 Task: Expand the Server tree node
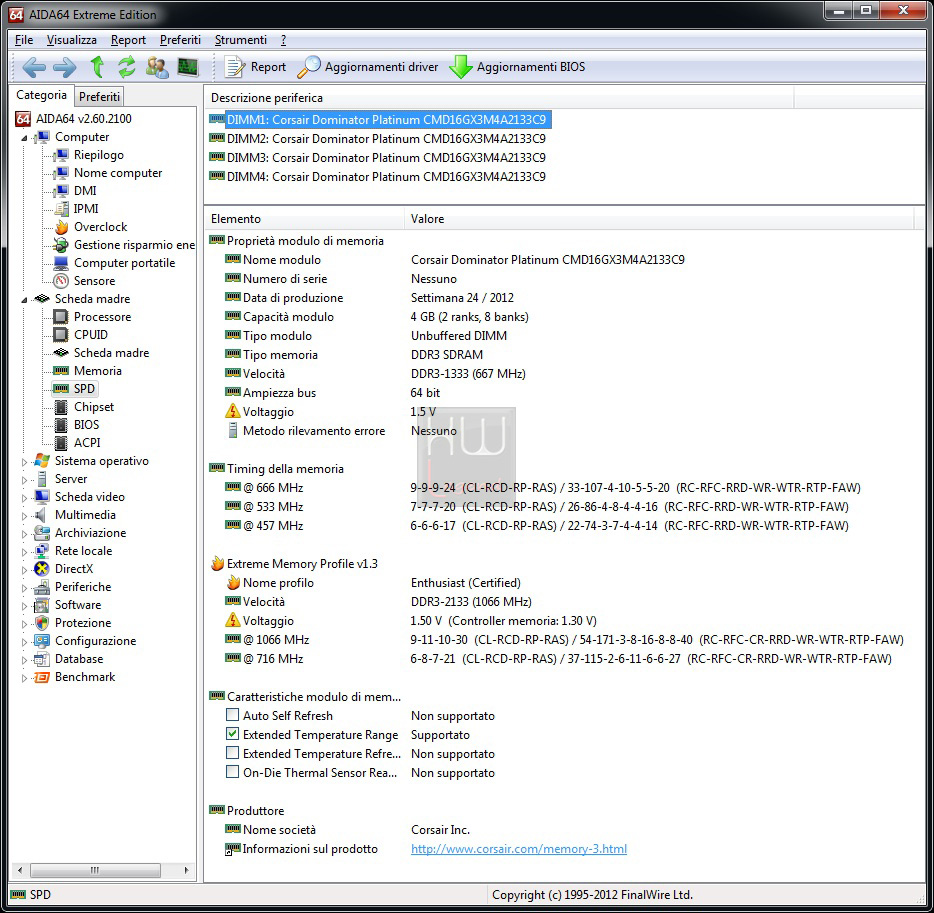coord(24,480)
